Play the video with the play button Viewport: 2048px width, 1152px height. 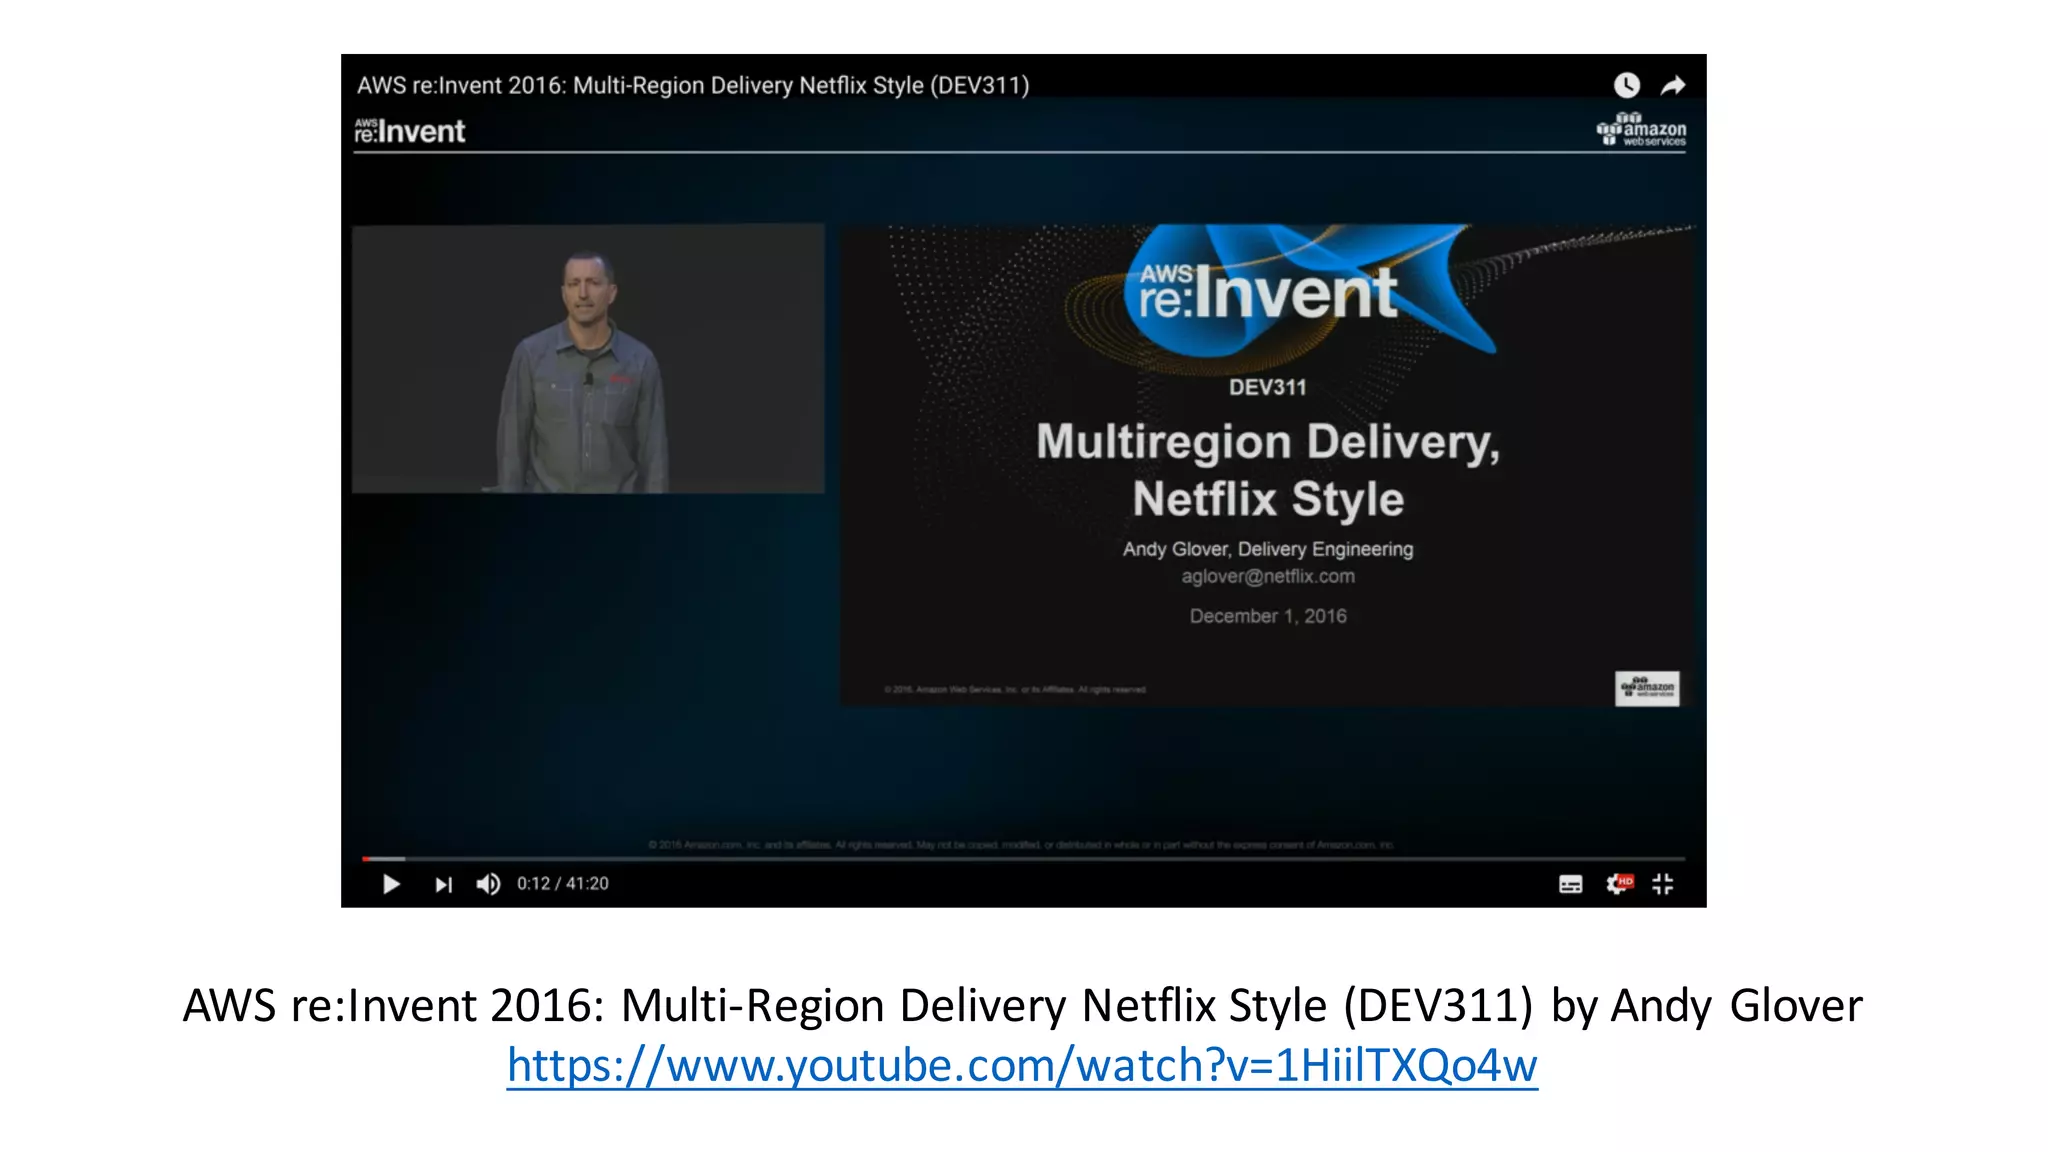tap(391, 884)
